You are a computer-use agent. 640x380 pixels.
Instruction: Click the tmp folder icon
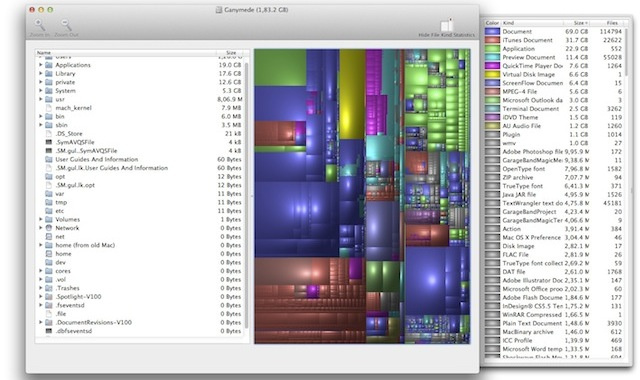(x=49, y=202)
